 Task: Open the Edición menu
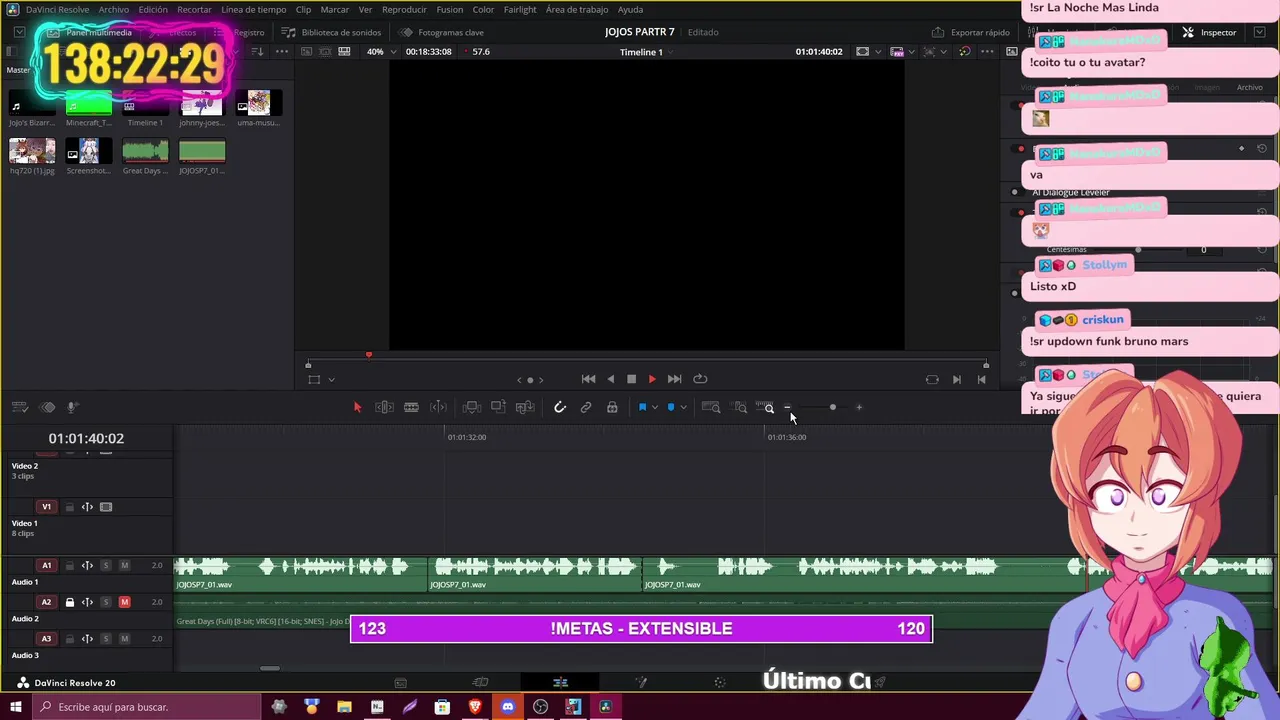click(x=153, y=9)
